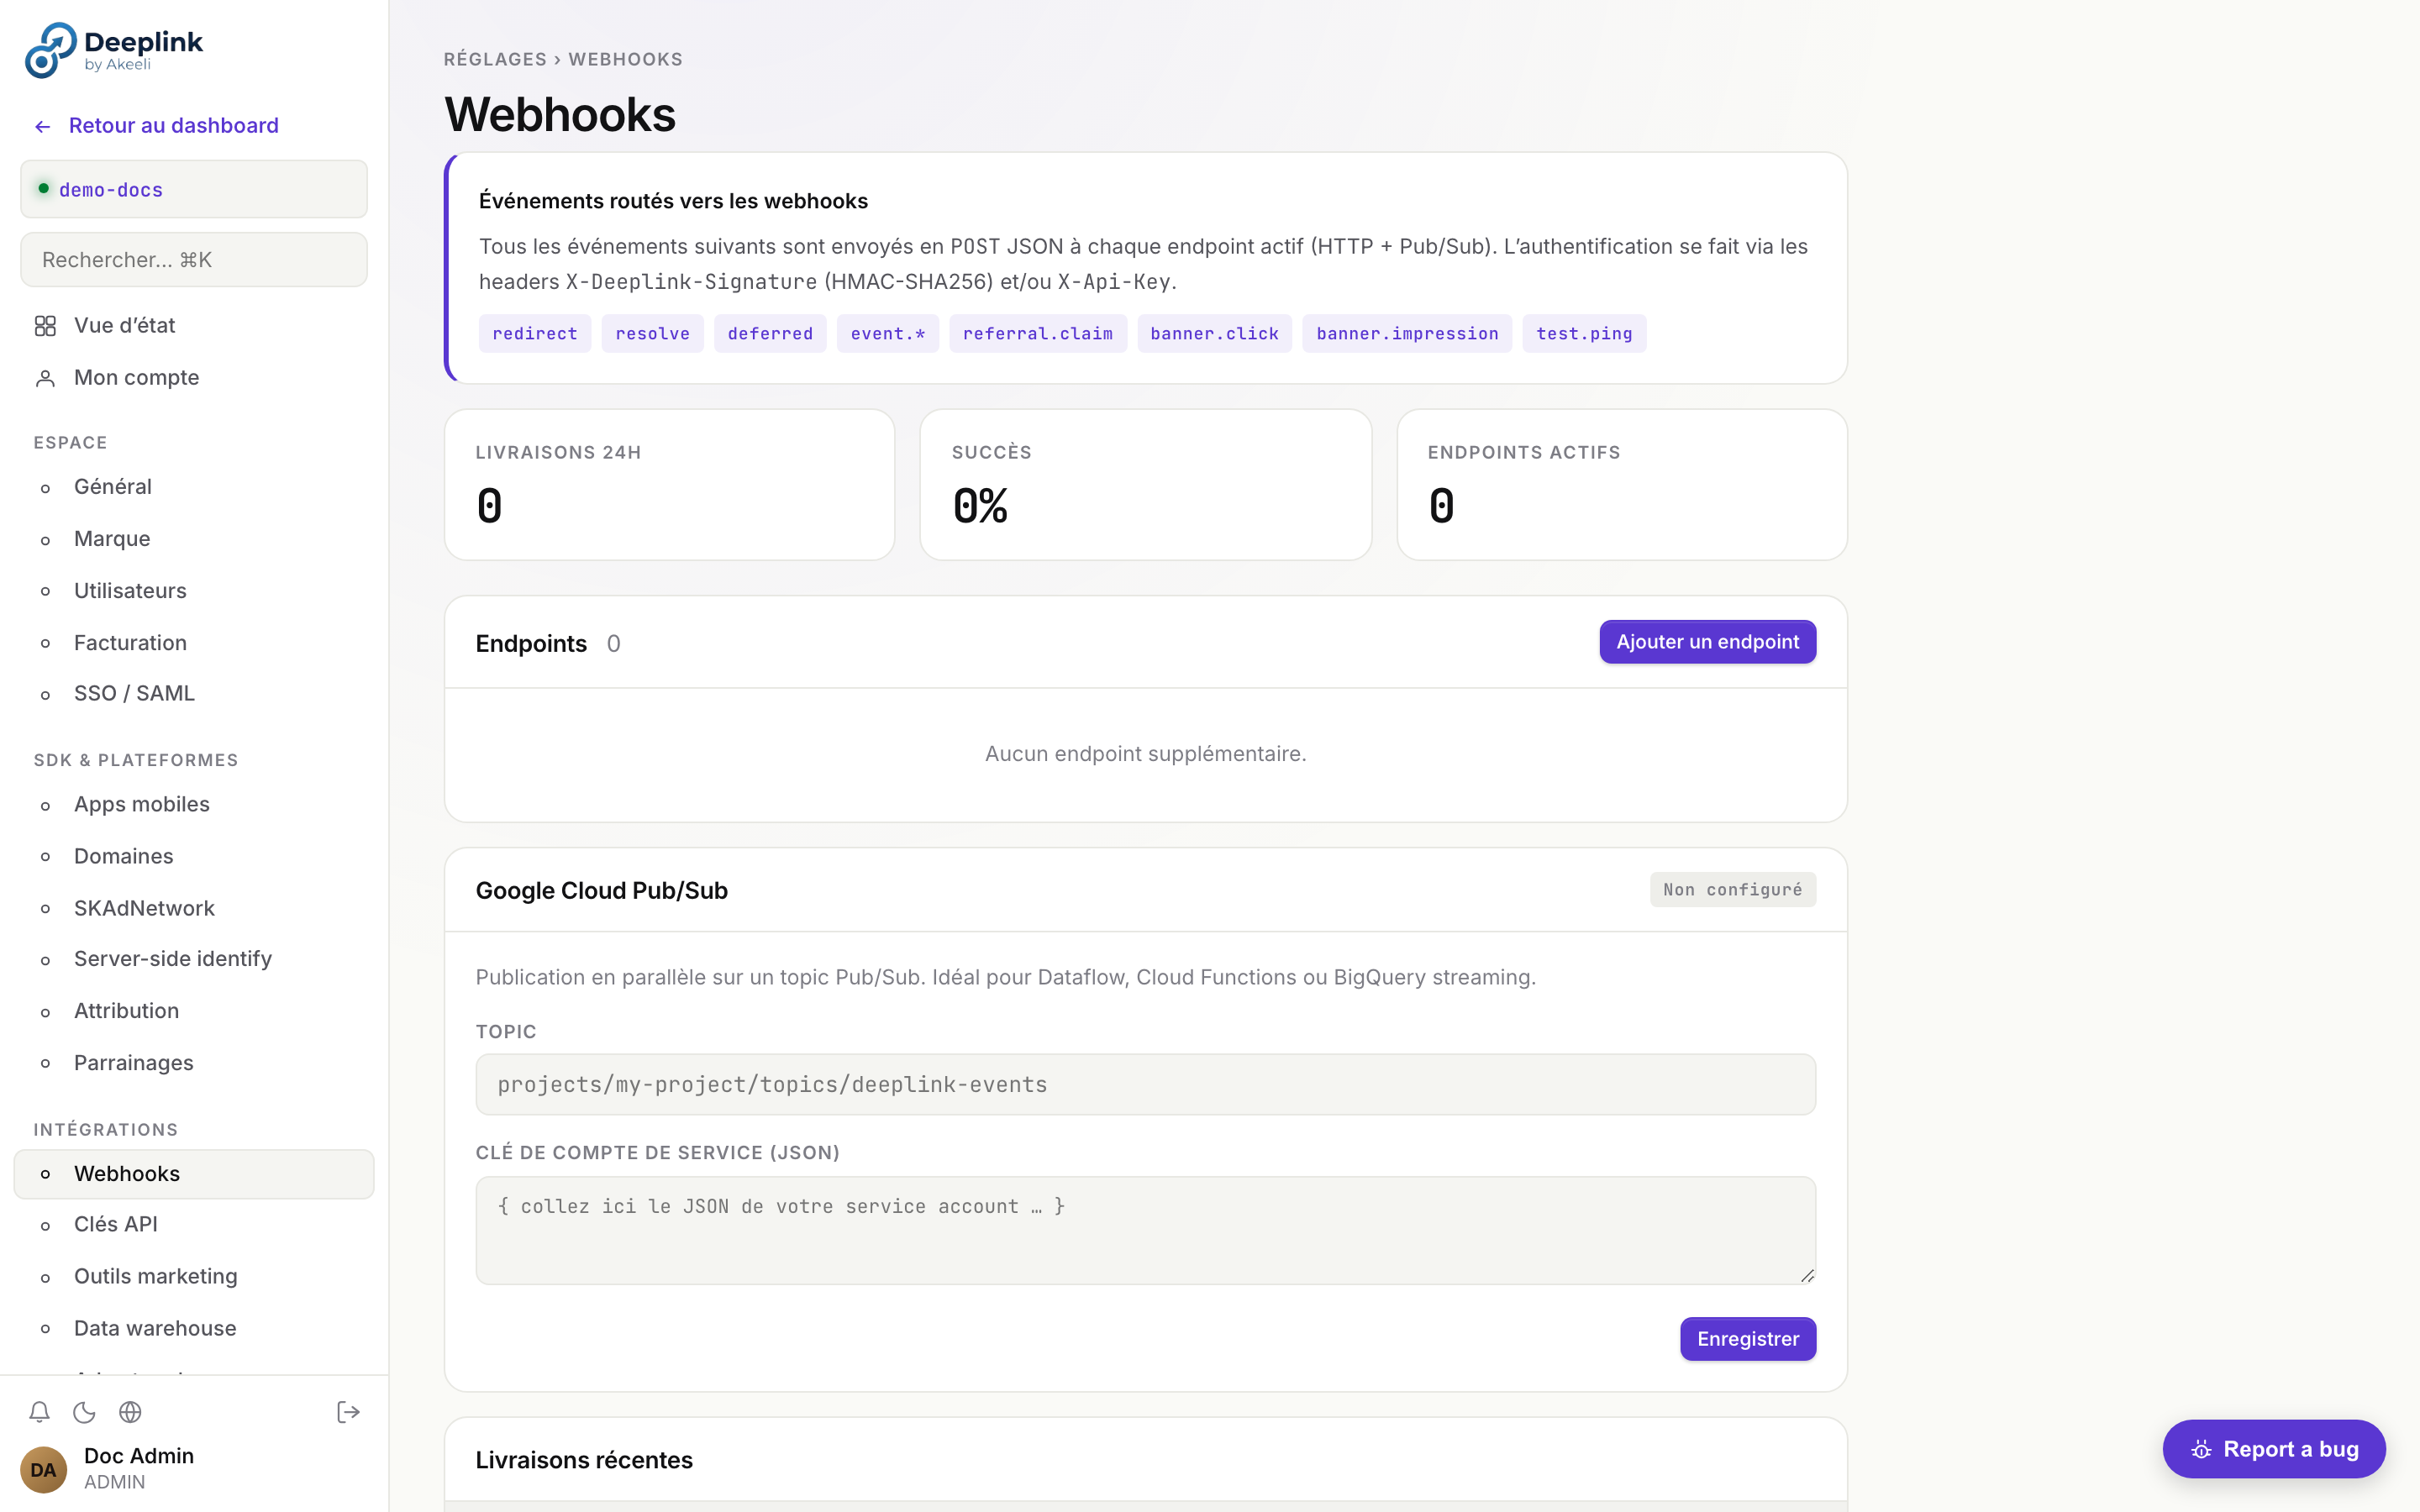Image resolution: width=2420 pixels, height=1512 pixels.
Task: Open Domaines section
Action: pyautogui.click(x=194, y=857)
